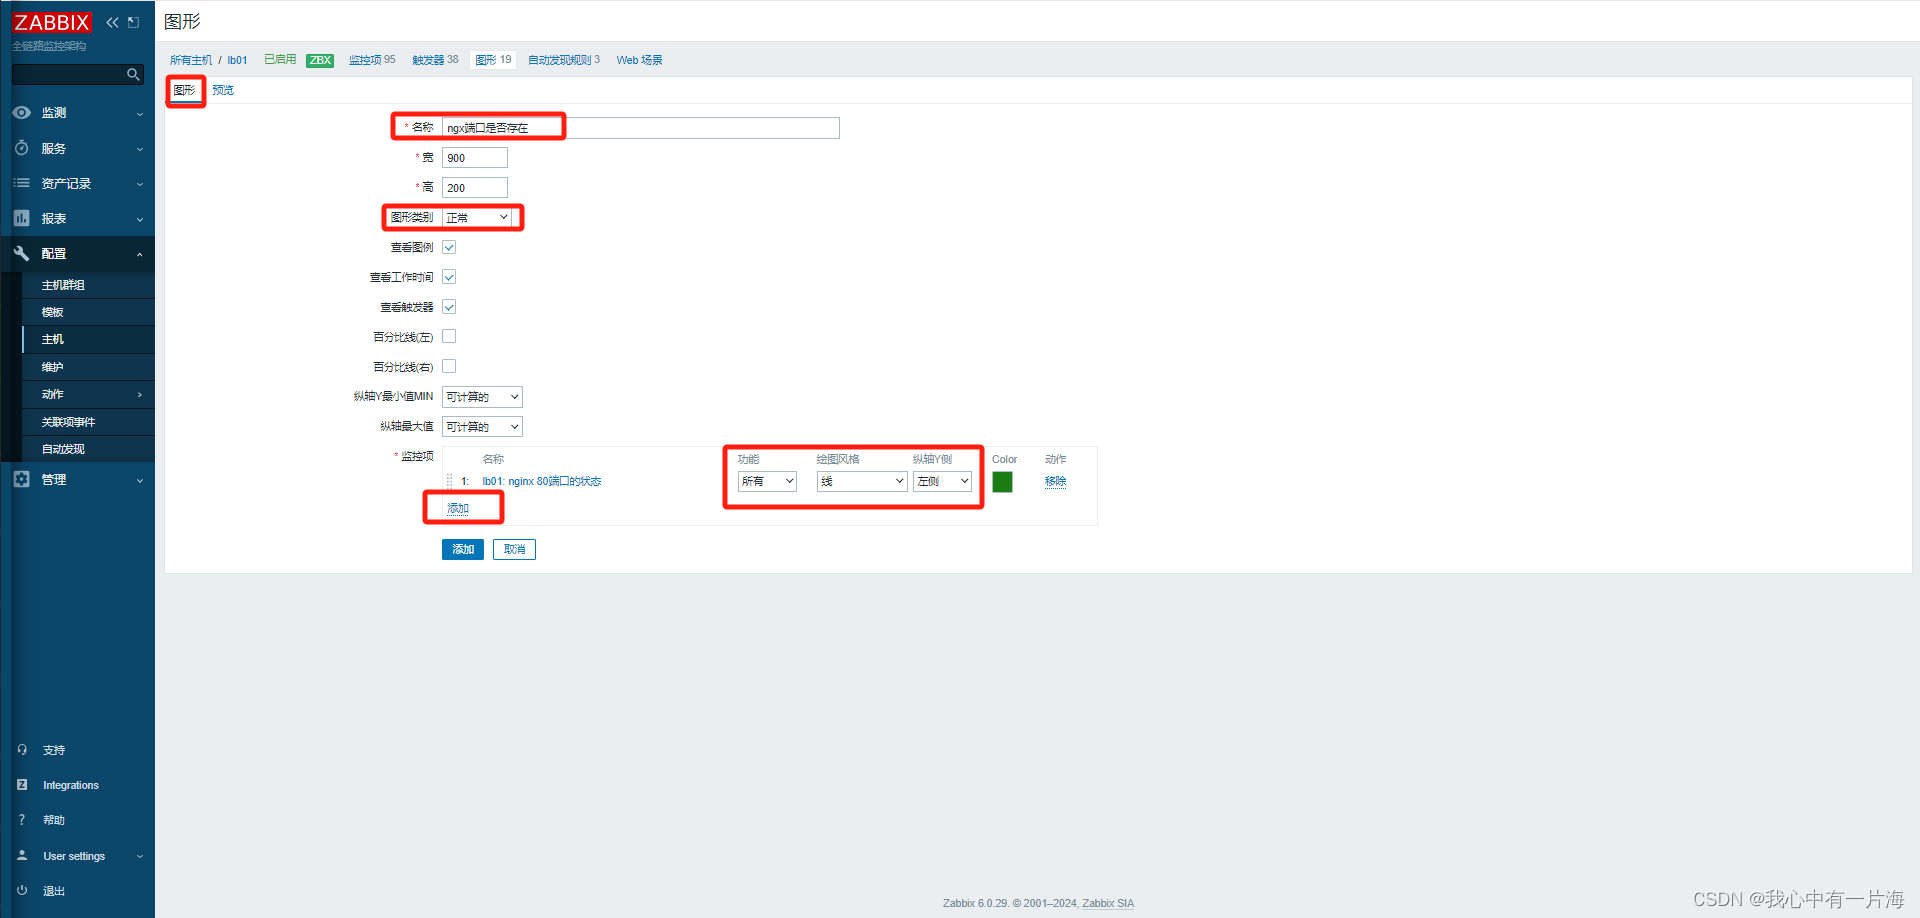Click the Zabbix SIA footer link
Viewport: 1920px width, 918px height.
1108,903
